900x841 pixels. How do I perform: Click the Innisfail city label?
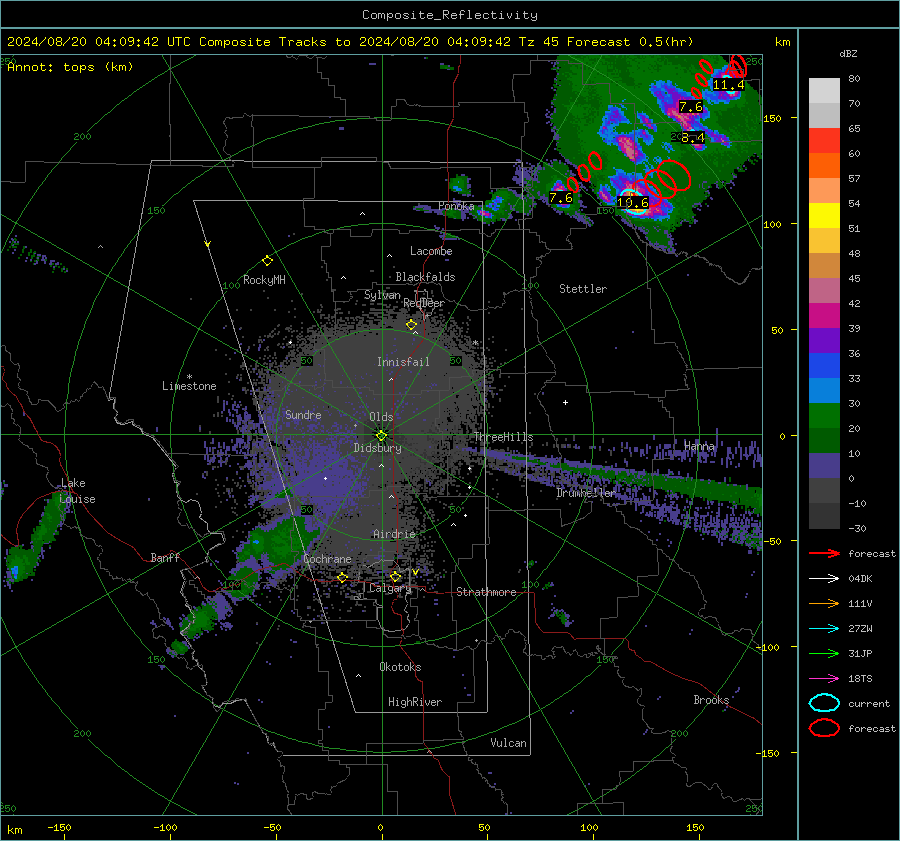403,362
